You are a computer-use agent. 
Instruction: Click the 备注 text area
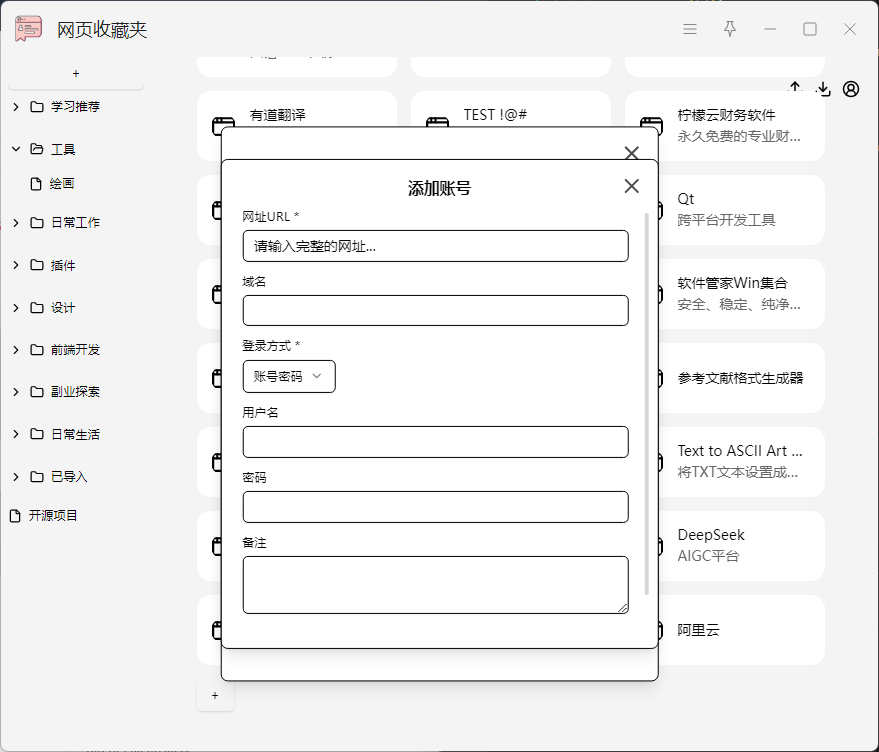tap(435, 584)
